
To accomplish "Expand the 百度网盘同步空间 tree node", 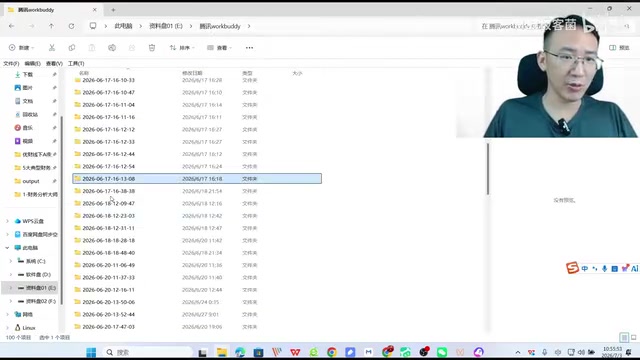I will tap(7, 234).
